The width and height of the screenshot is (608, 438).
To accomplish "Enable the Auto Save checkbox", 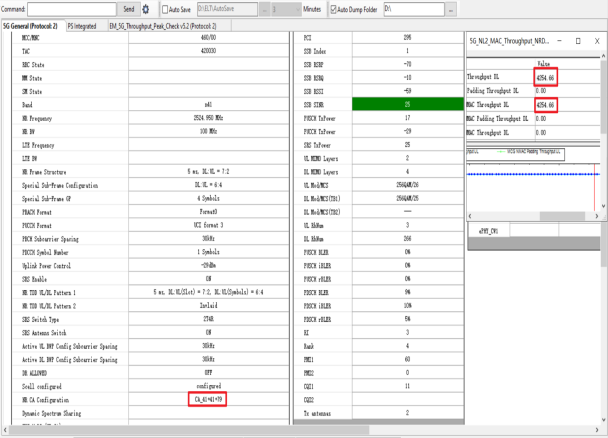I will pos(166,9).
